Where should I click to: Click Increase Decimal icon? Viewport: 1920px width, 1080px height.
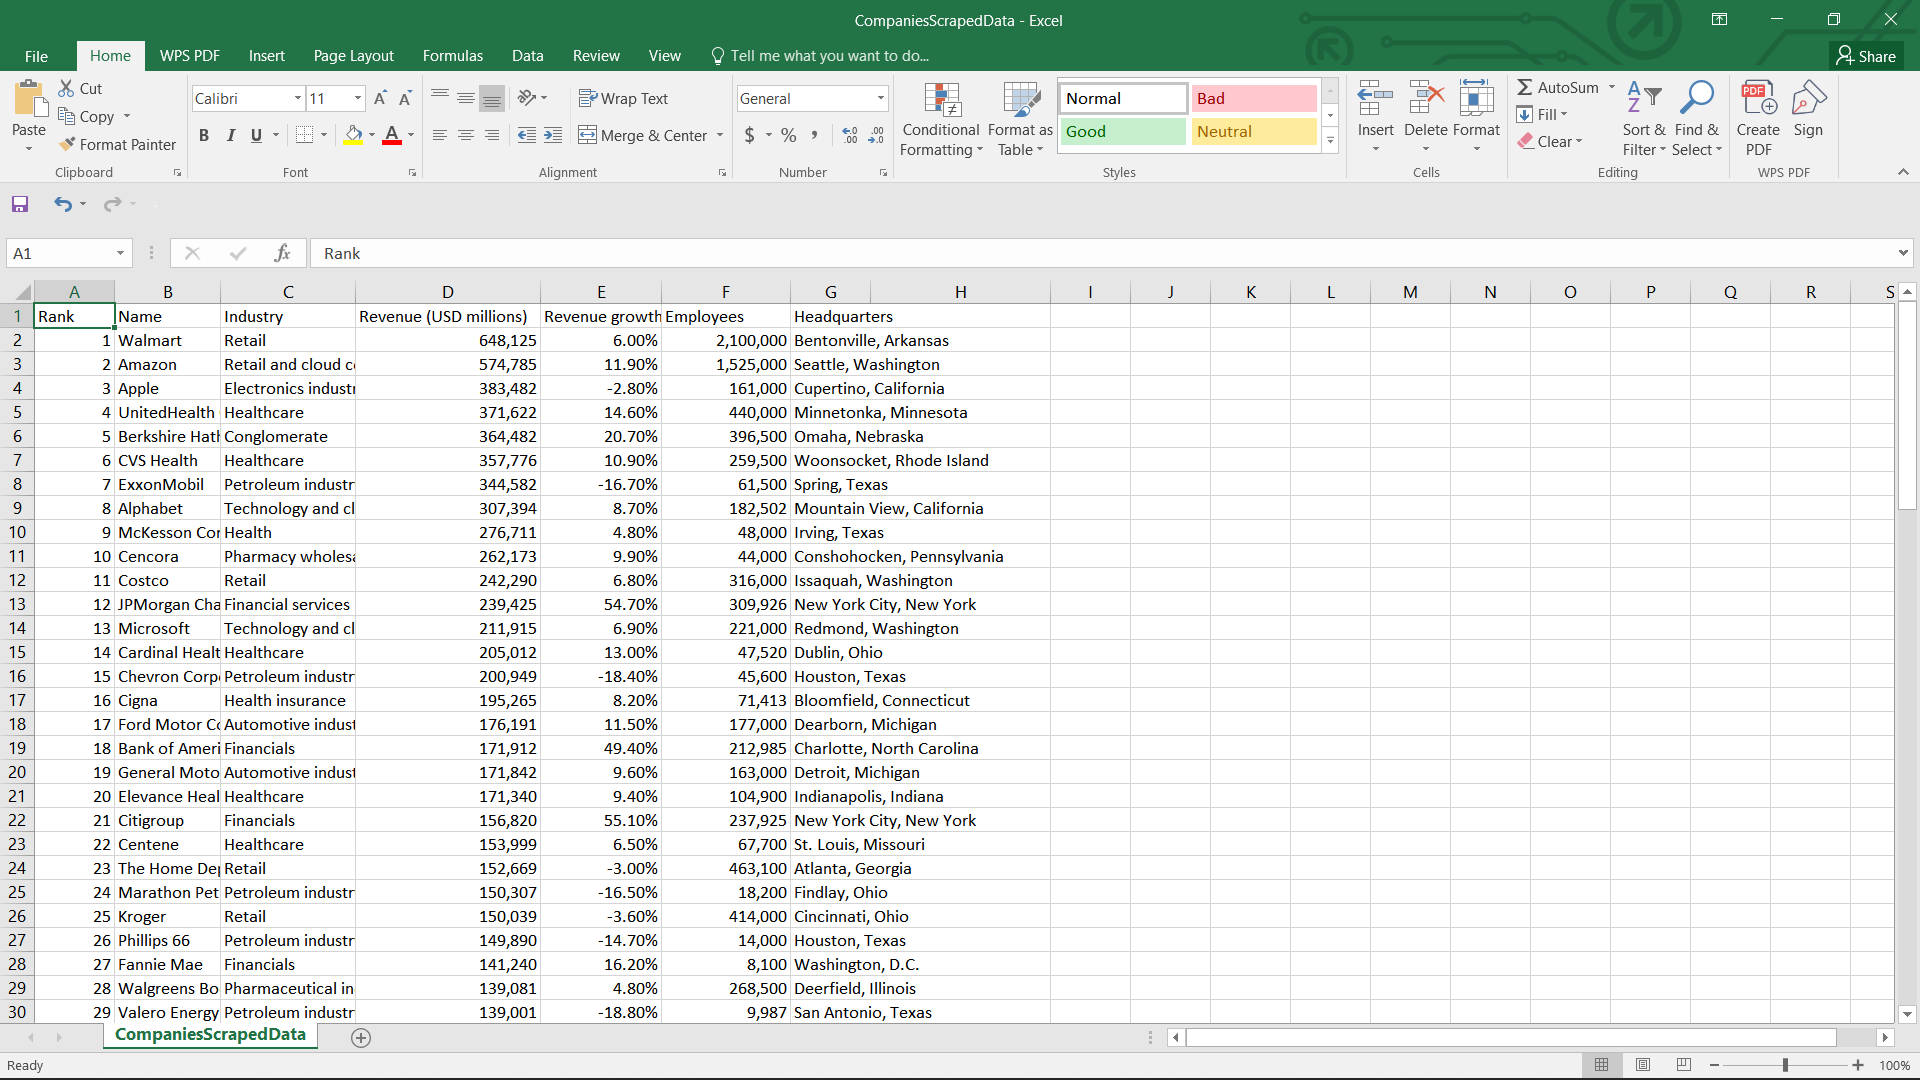tap(850, 135)
